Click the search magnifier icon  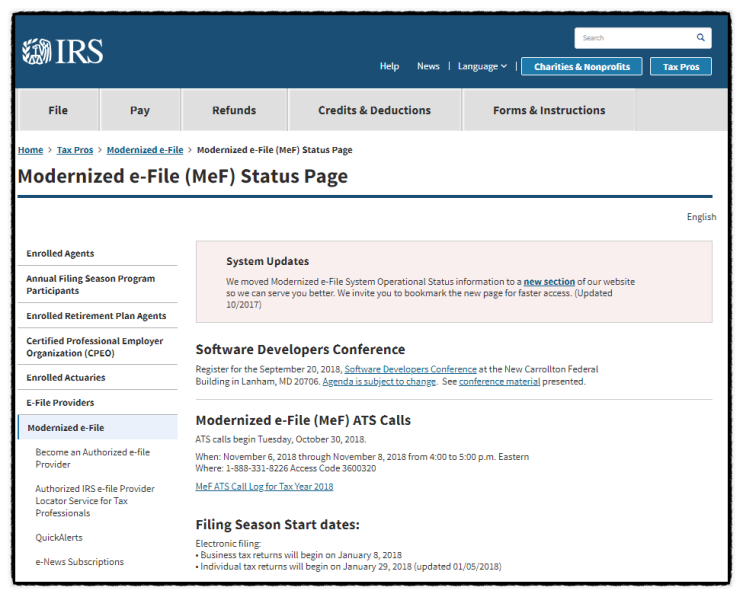click(700, 37)
